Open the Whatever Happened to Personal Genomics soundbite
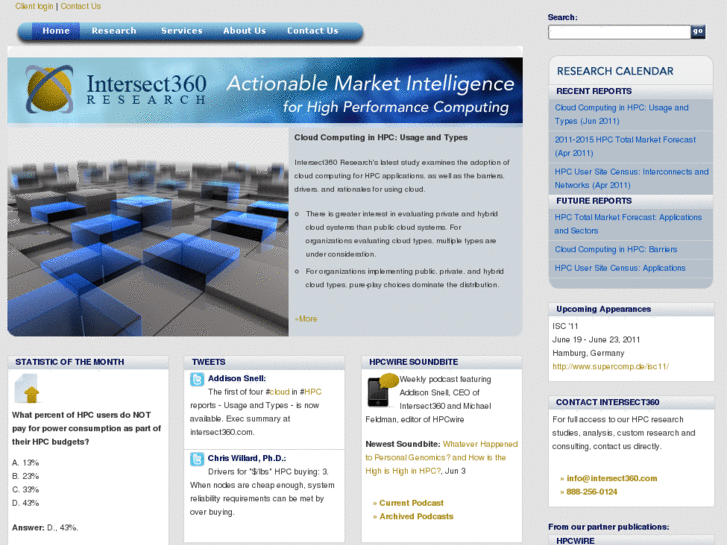Image resolution: width=727 pixels, height=545 pixels. (441, 457)
